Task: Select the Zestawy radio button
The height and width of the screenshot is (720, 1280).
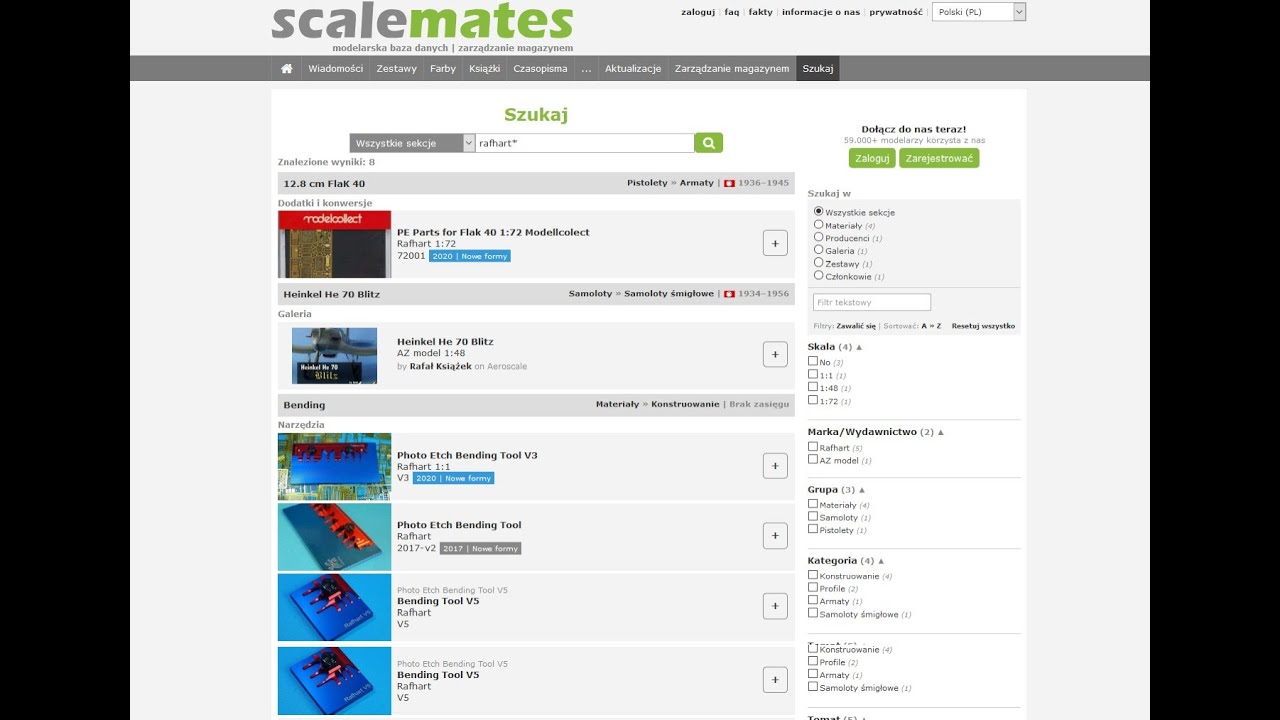Action: pos(819,263)
